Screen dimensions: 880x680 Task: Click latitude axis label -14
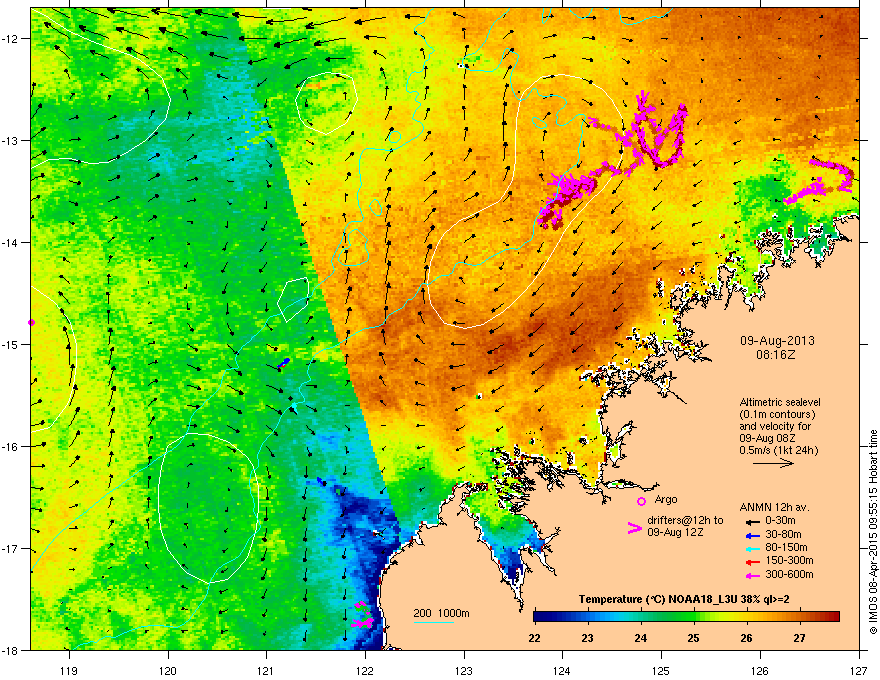click(10, 243)
